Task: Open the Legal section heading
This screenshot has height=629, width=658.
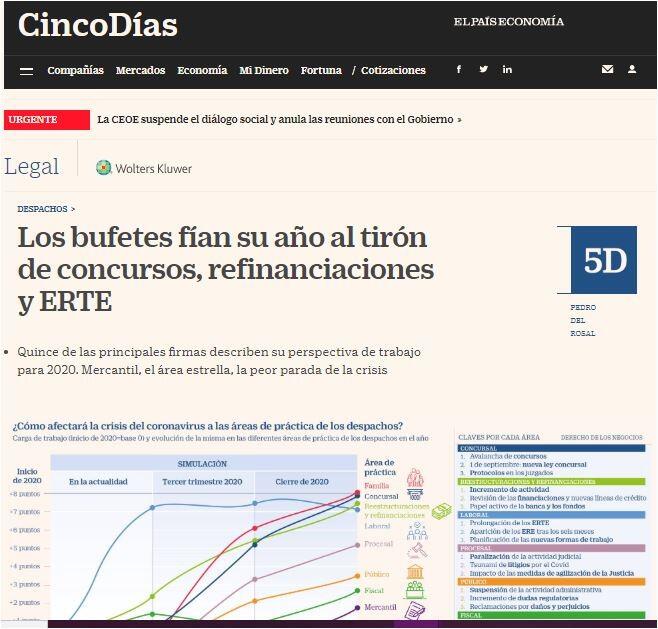Action: (32, 167)
